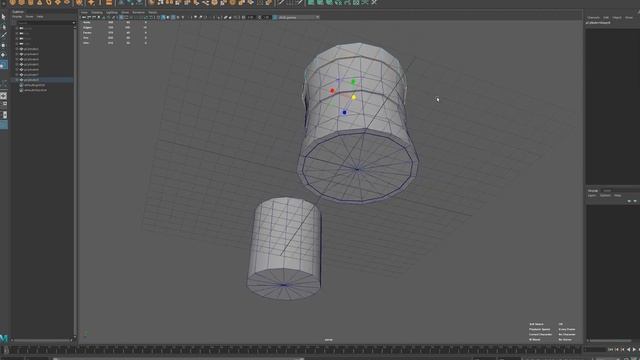This screenshot has width=640, height=360.
Task: Click the play backward button
Action: pos(629,349)
